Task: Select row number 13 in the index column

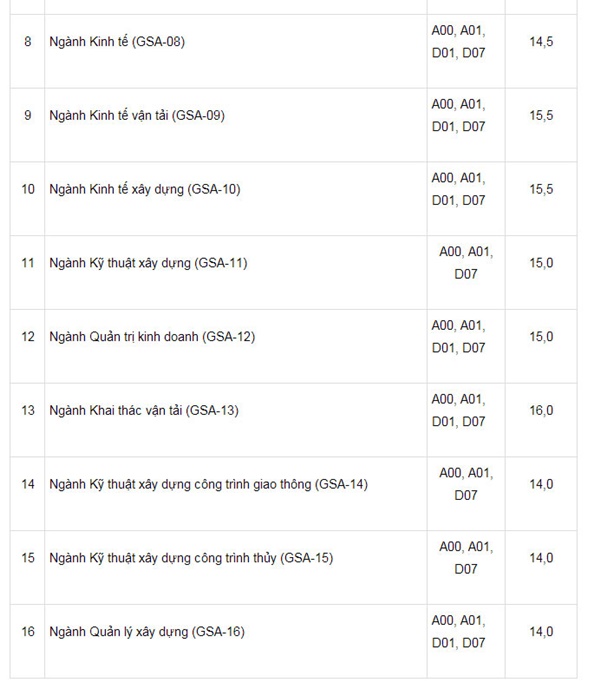Action: click(28, 410)
